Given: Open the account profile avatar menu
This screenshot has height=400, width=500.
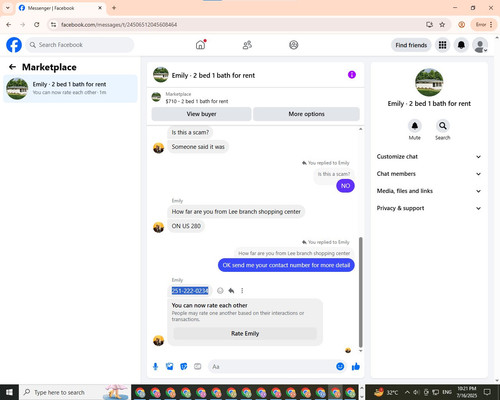Looking at the screenshot, I should (x=480, y=45).
